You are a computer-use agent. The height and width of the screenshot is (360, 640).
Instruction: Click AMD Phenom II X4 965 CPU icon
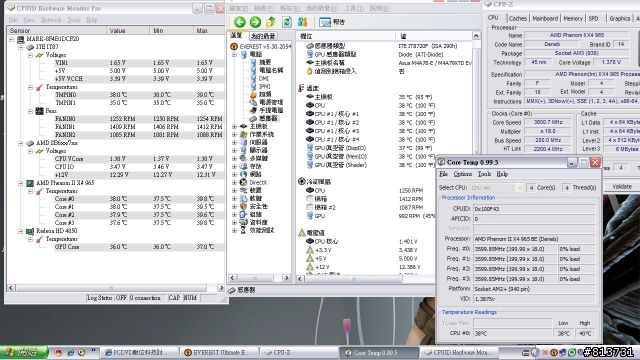[30, 183]
